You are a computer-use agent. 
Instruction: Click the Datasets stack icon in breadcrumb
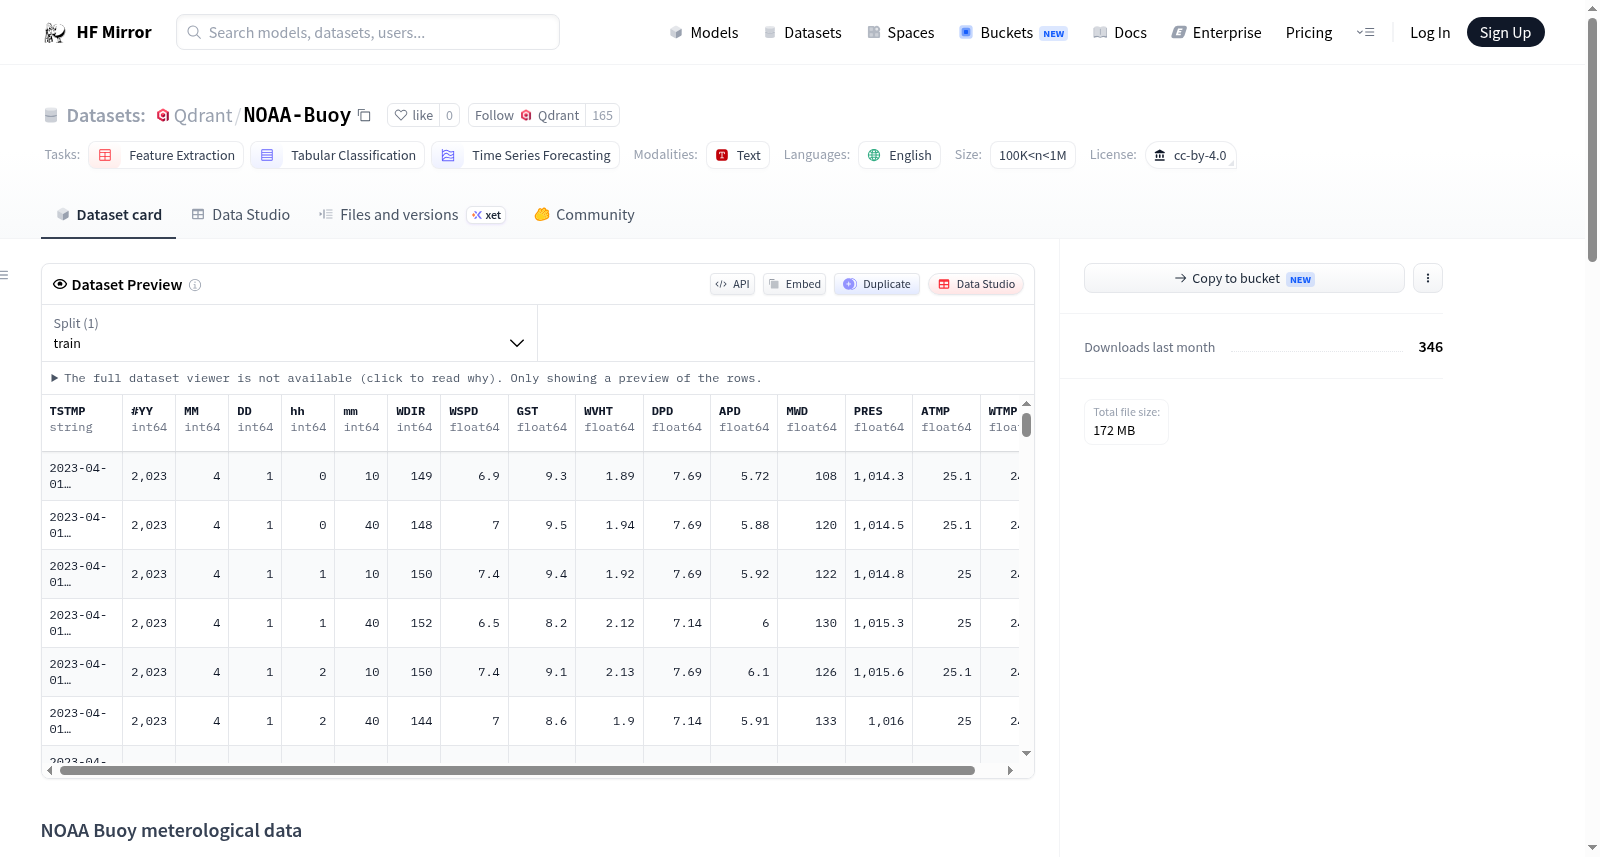coord(51,115)
